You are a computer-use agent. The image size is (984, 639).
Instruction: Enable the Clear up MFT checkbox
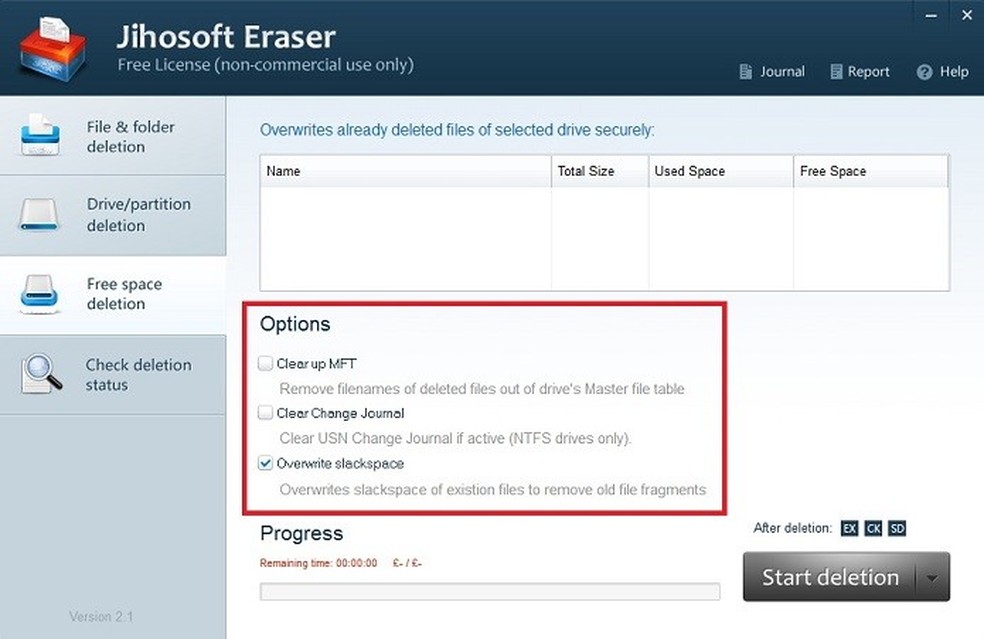265,363
